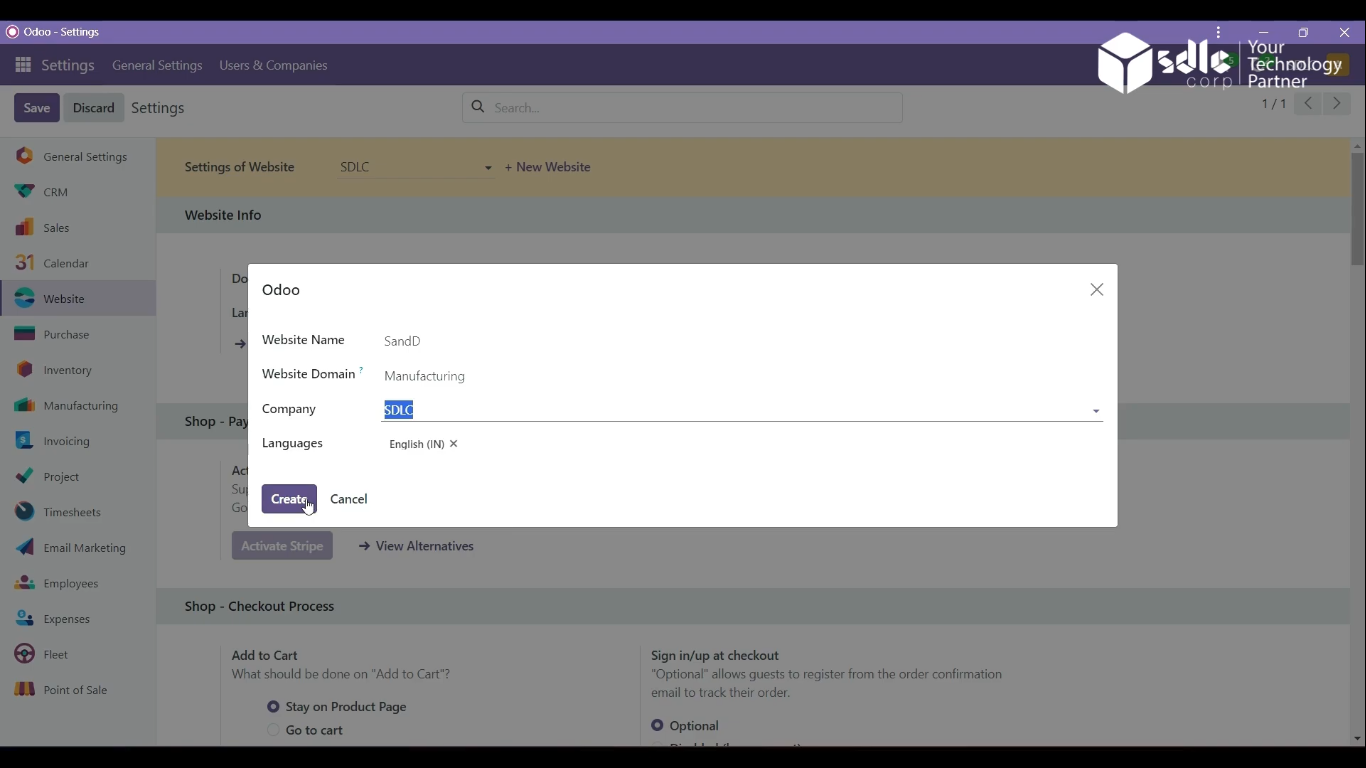Cancel the new website dialog
This screenshot has width=1366, height=768.
click(349, 499)
